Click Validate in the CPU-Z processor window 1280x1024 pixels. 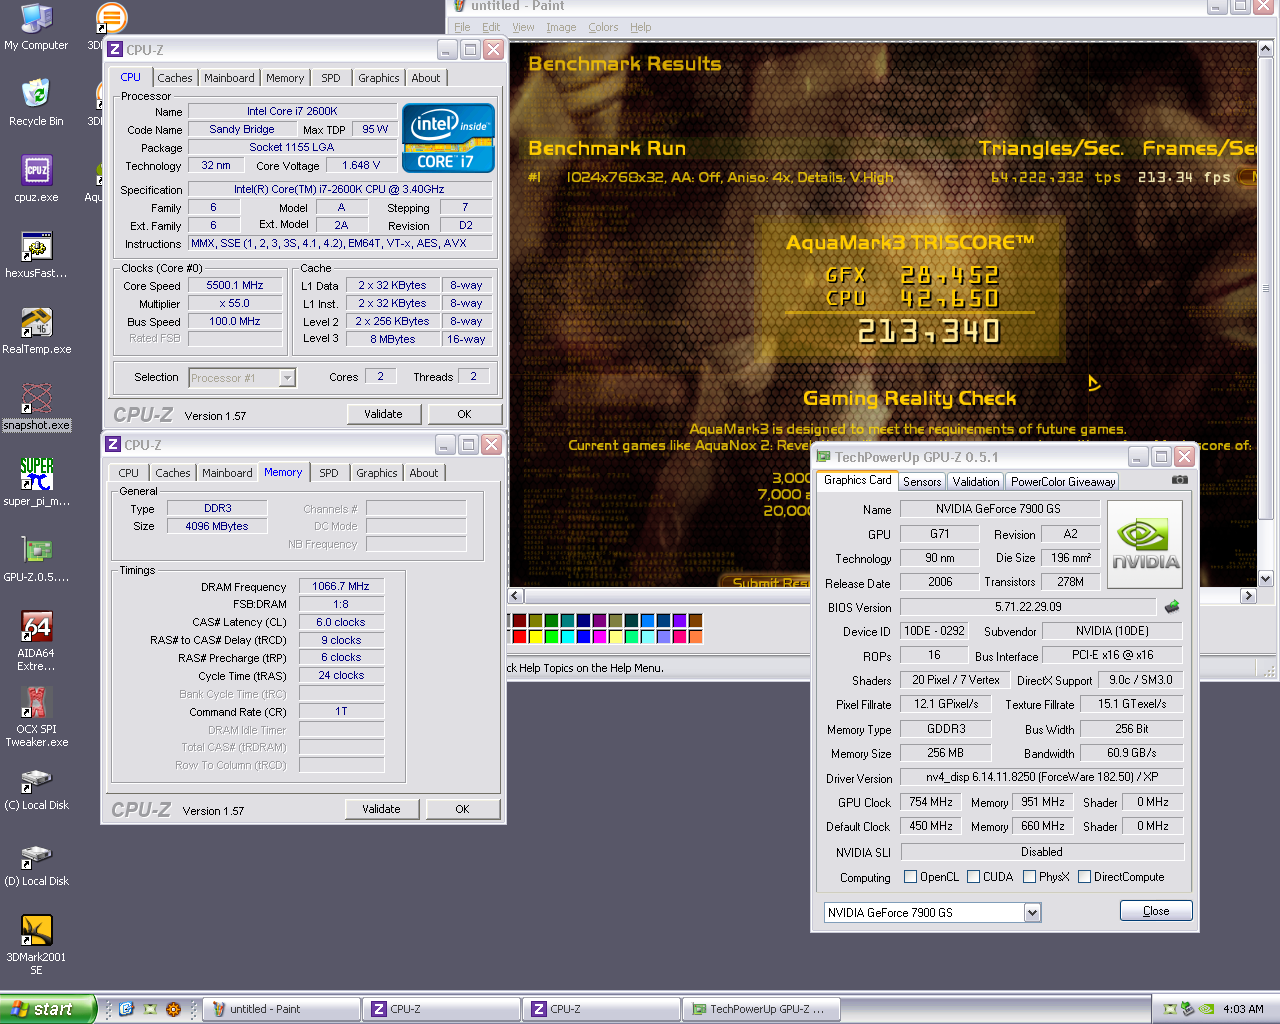(383, 414)
